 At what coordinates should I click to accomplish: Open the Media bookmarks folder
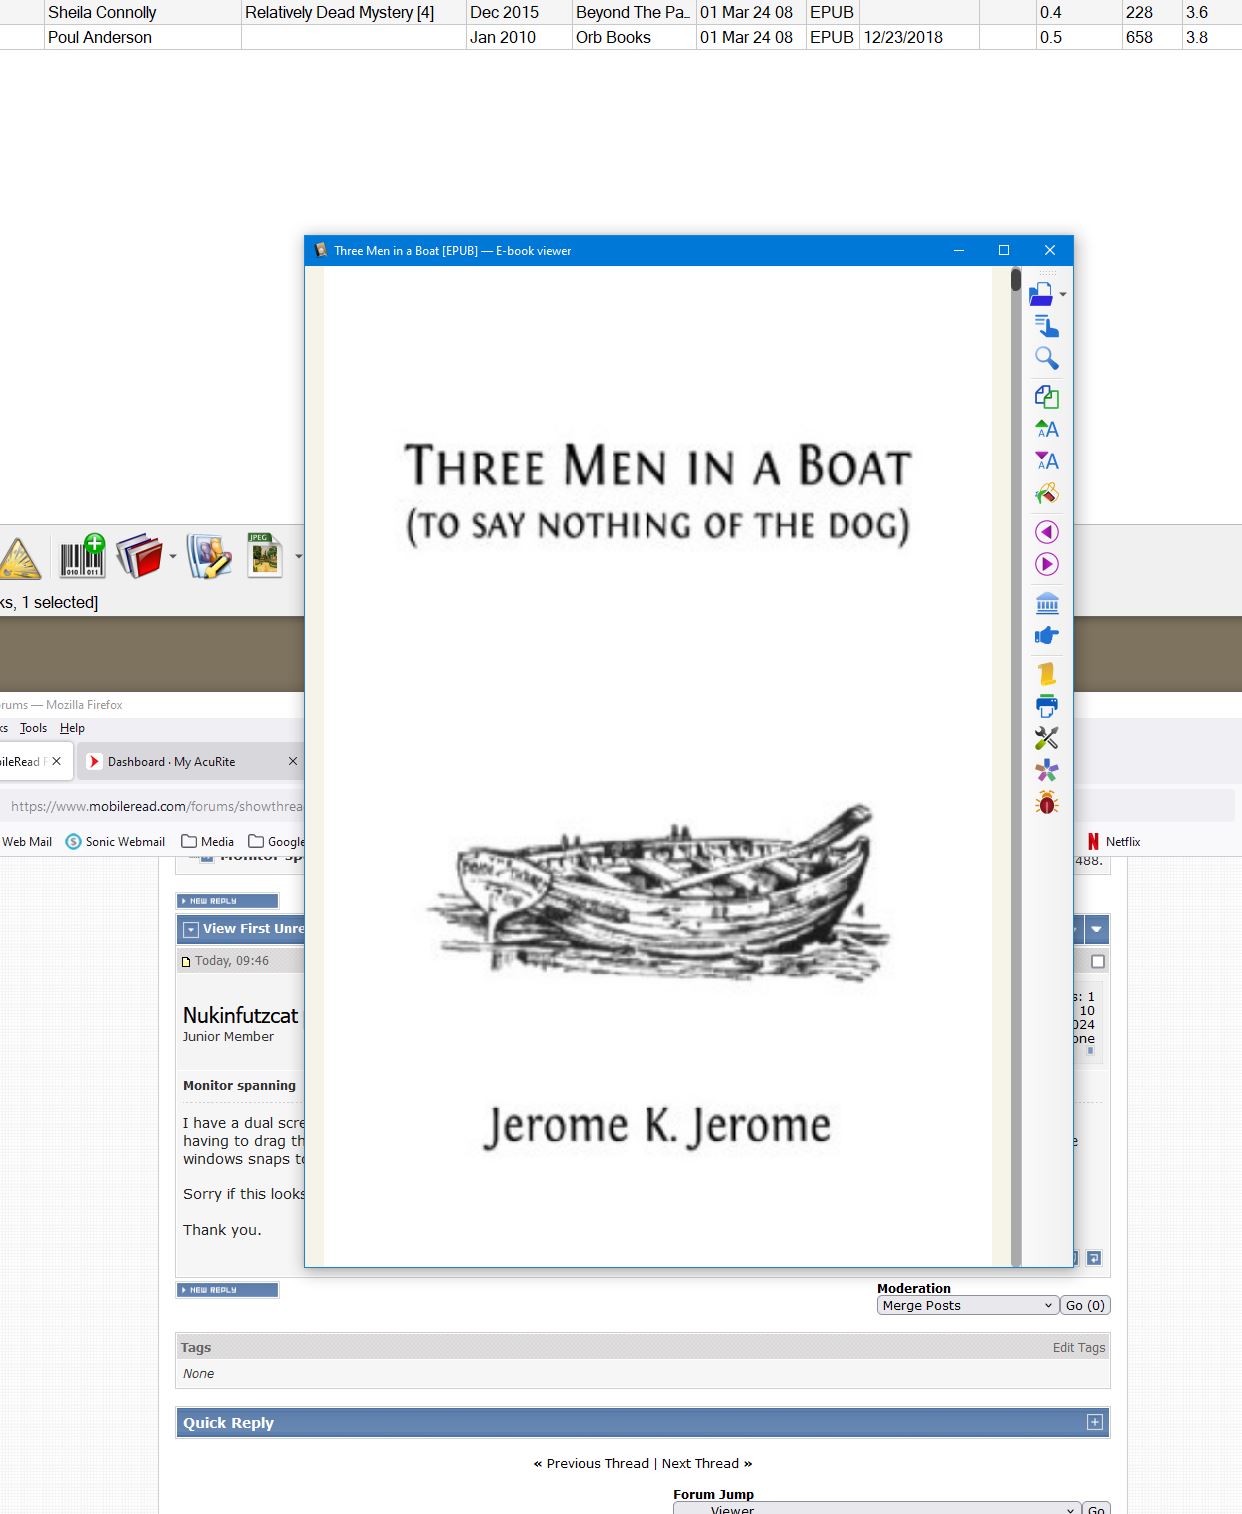point(207,842)
